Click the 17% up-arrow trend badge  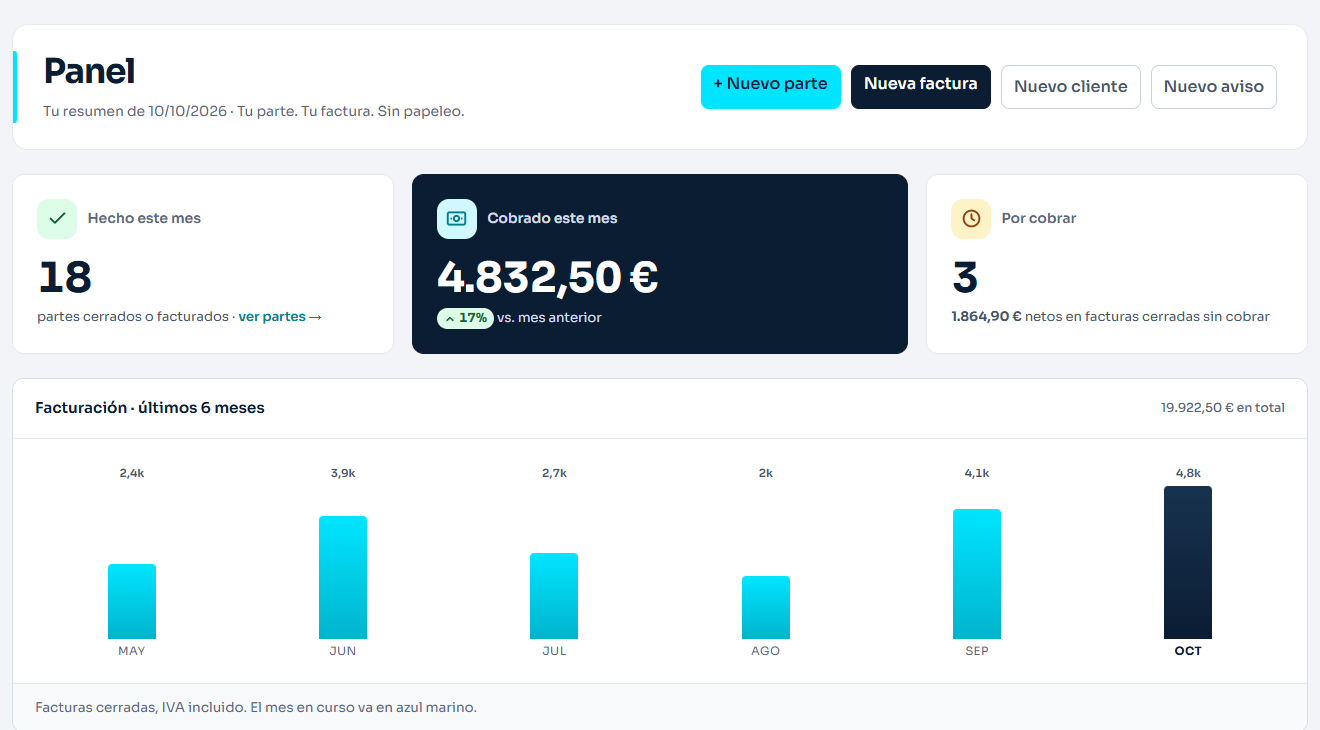pyautogui.click(x=465, y=318)
